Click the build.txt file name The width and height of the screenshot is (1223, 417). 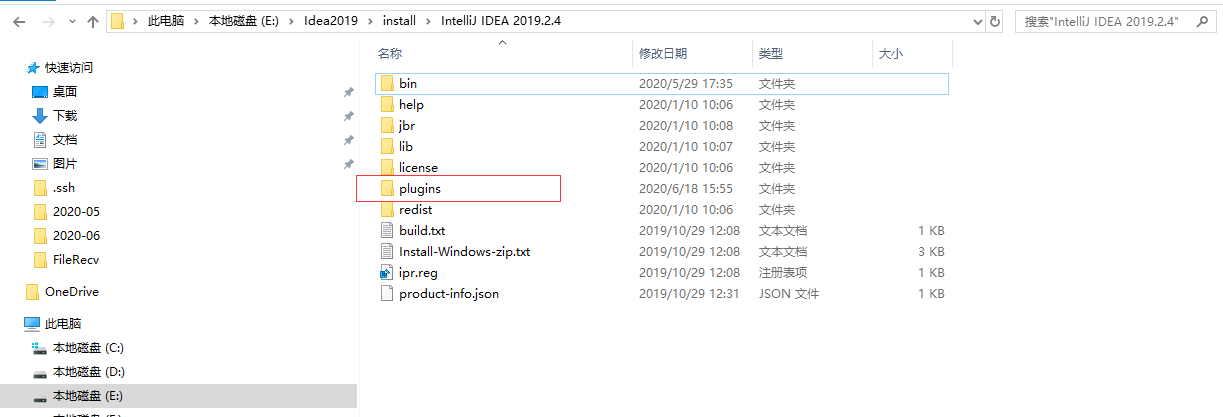click(x=422, y=230)
